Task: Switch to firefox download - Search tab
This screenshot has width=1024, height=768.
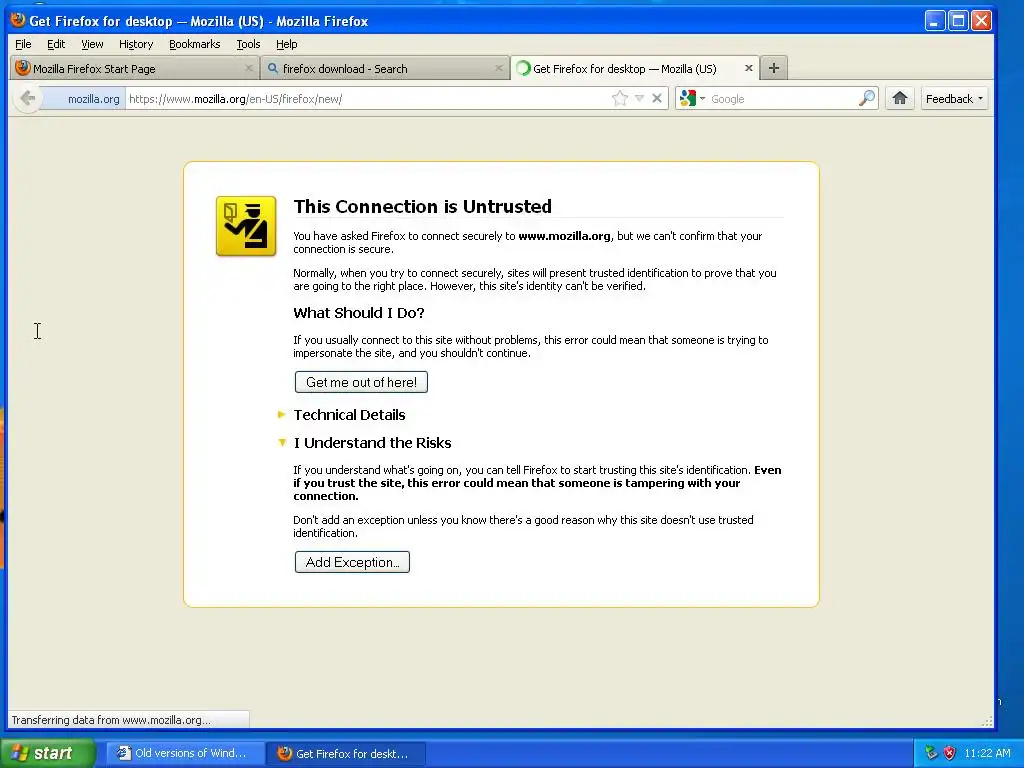Action: (x=384, y=68)
